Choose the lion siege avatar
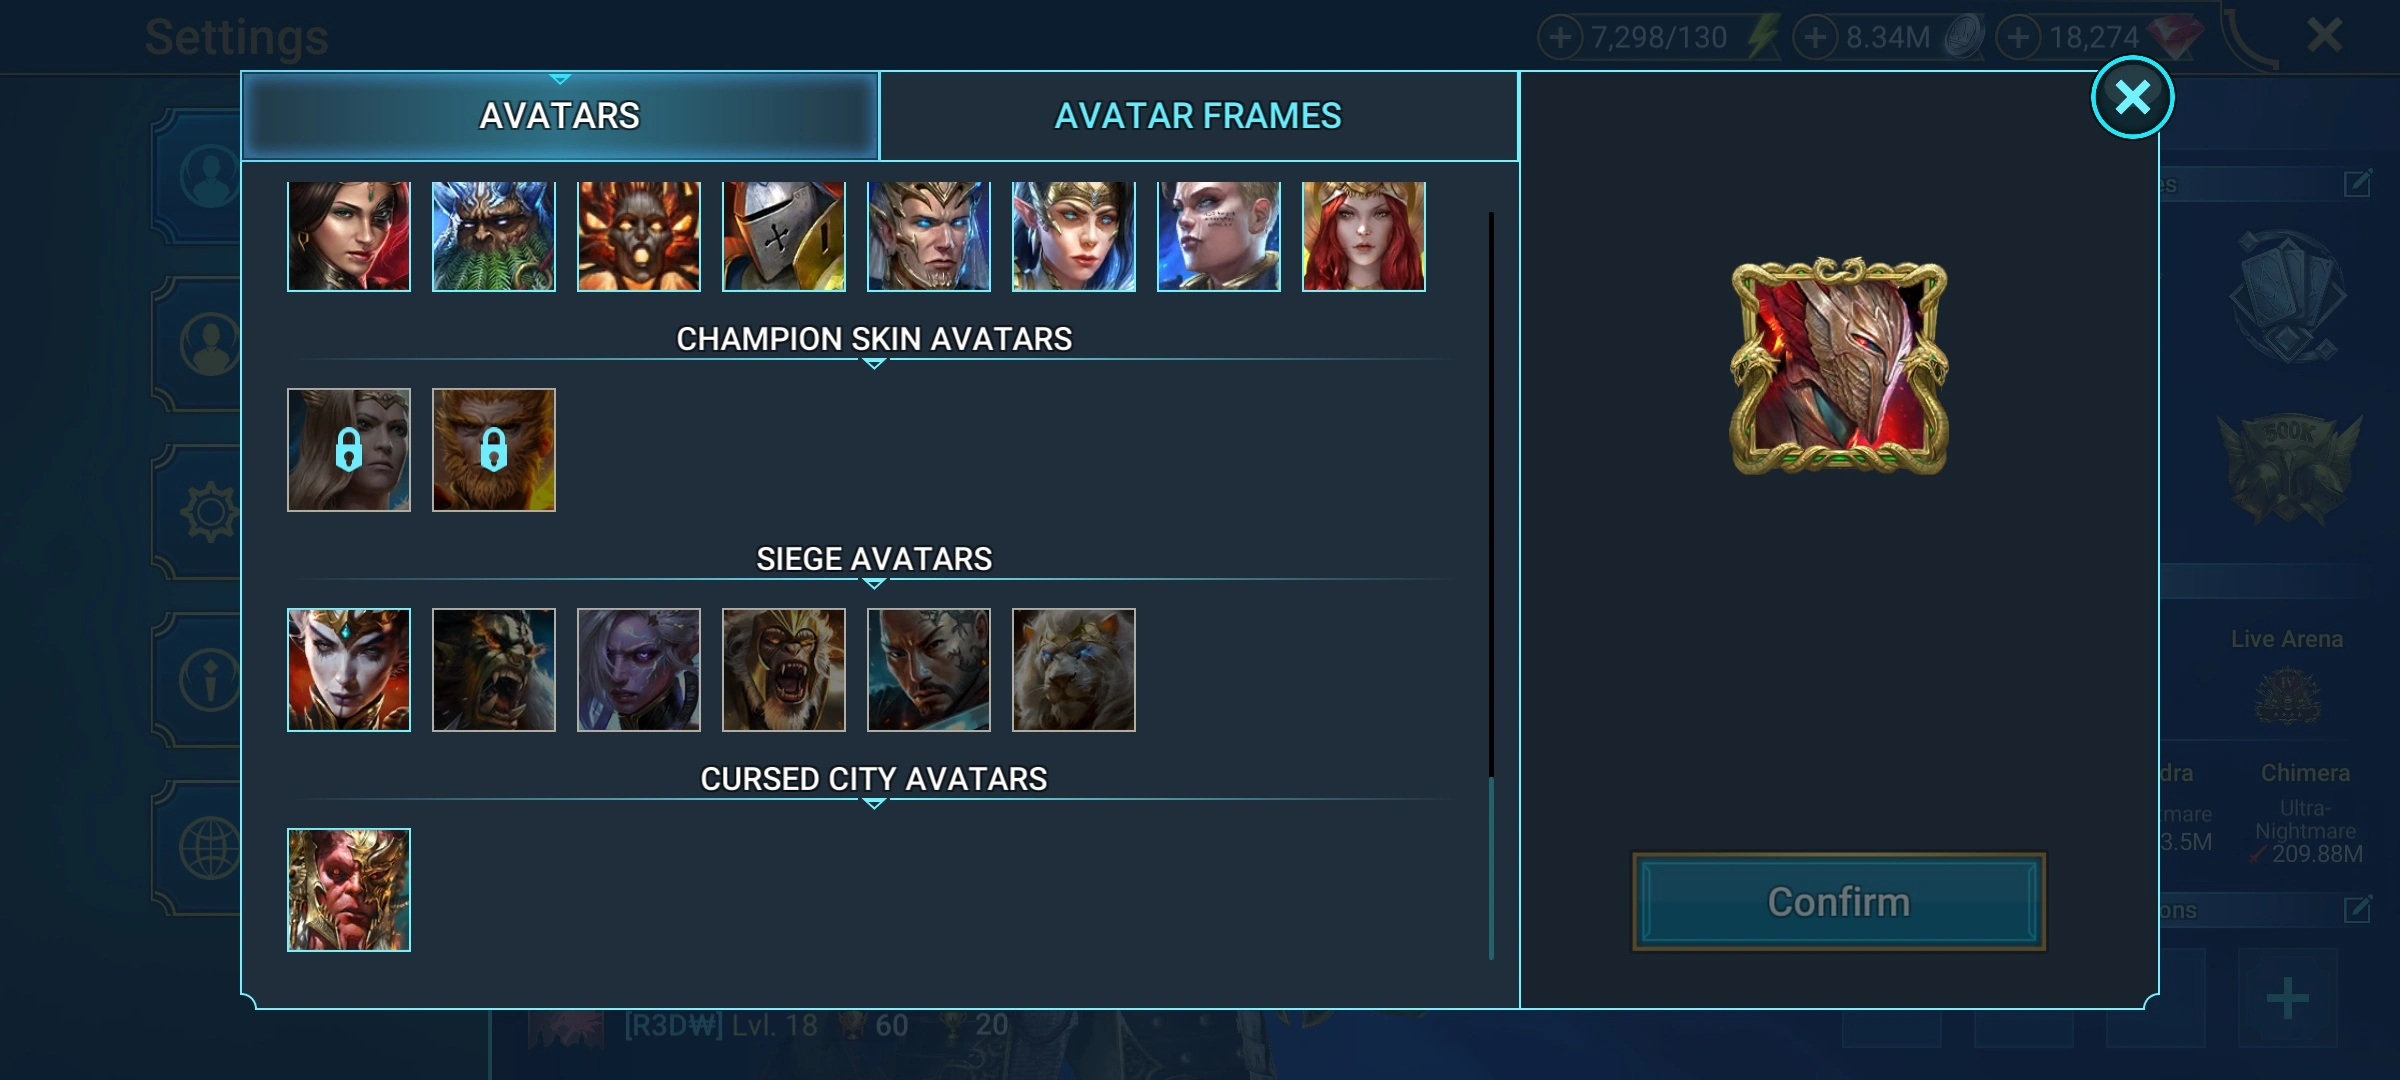 tap(1073, 670)
